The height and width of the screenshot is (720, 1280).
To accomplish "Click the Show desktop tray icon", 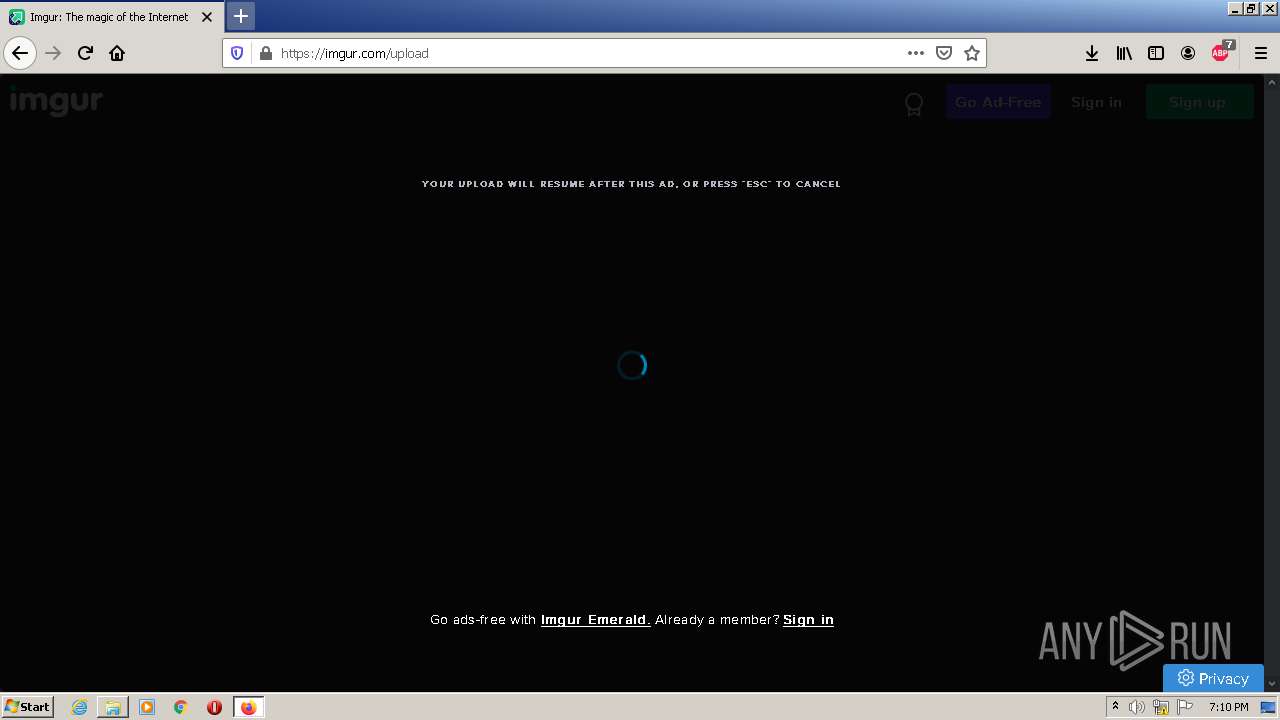I will (1268, 707).
